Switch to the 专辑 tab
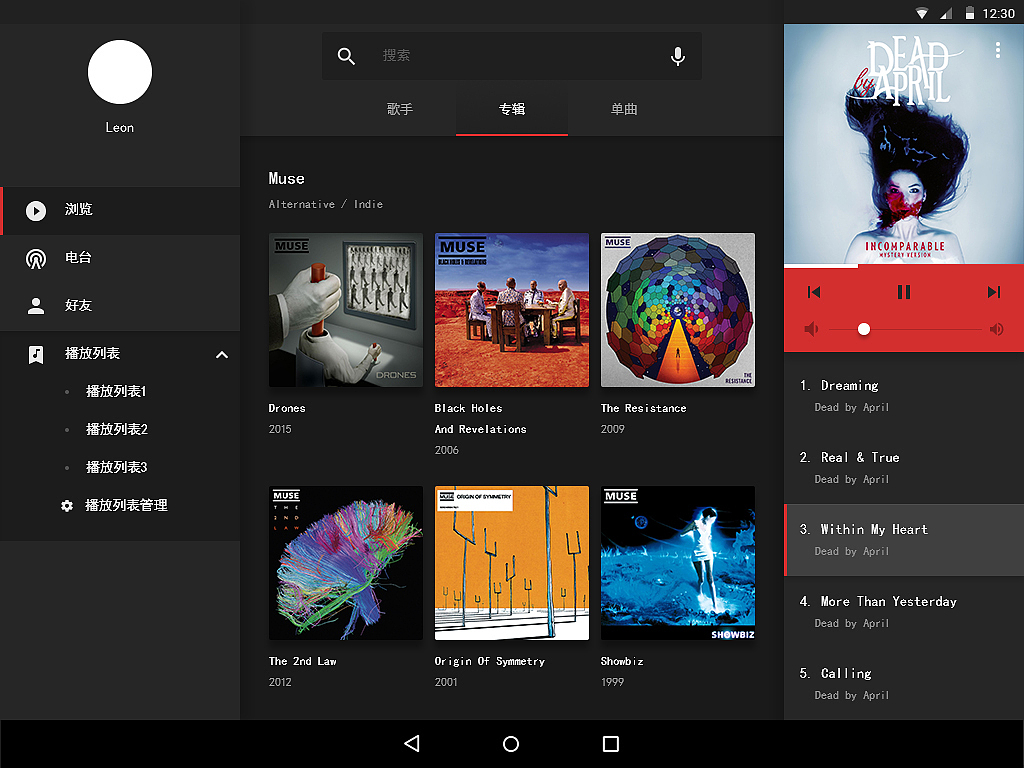 [x=511, y=109]
